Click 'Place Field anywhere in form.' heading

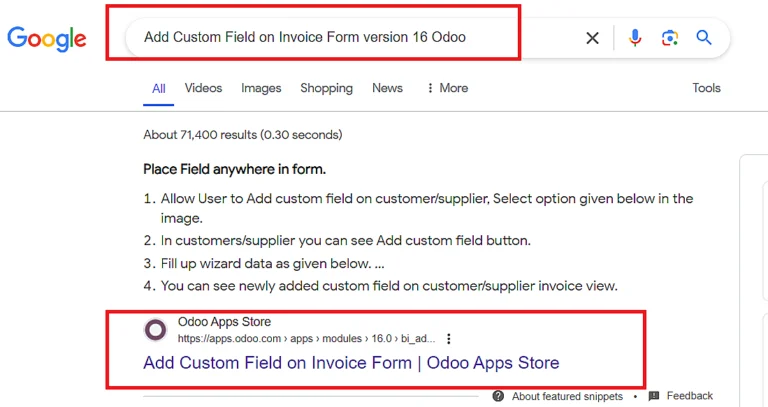tap(235, 169)
